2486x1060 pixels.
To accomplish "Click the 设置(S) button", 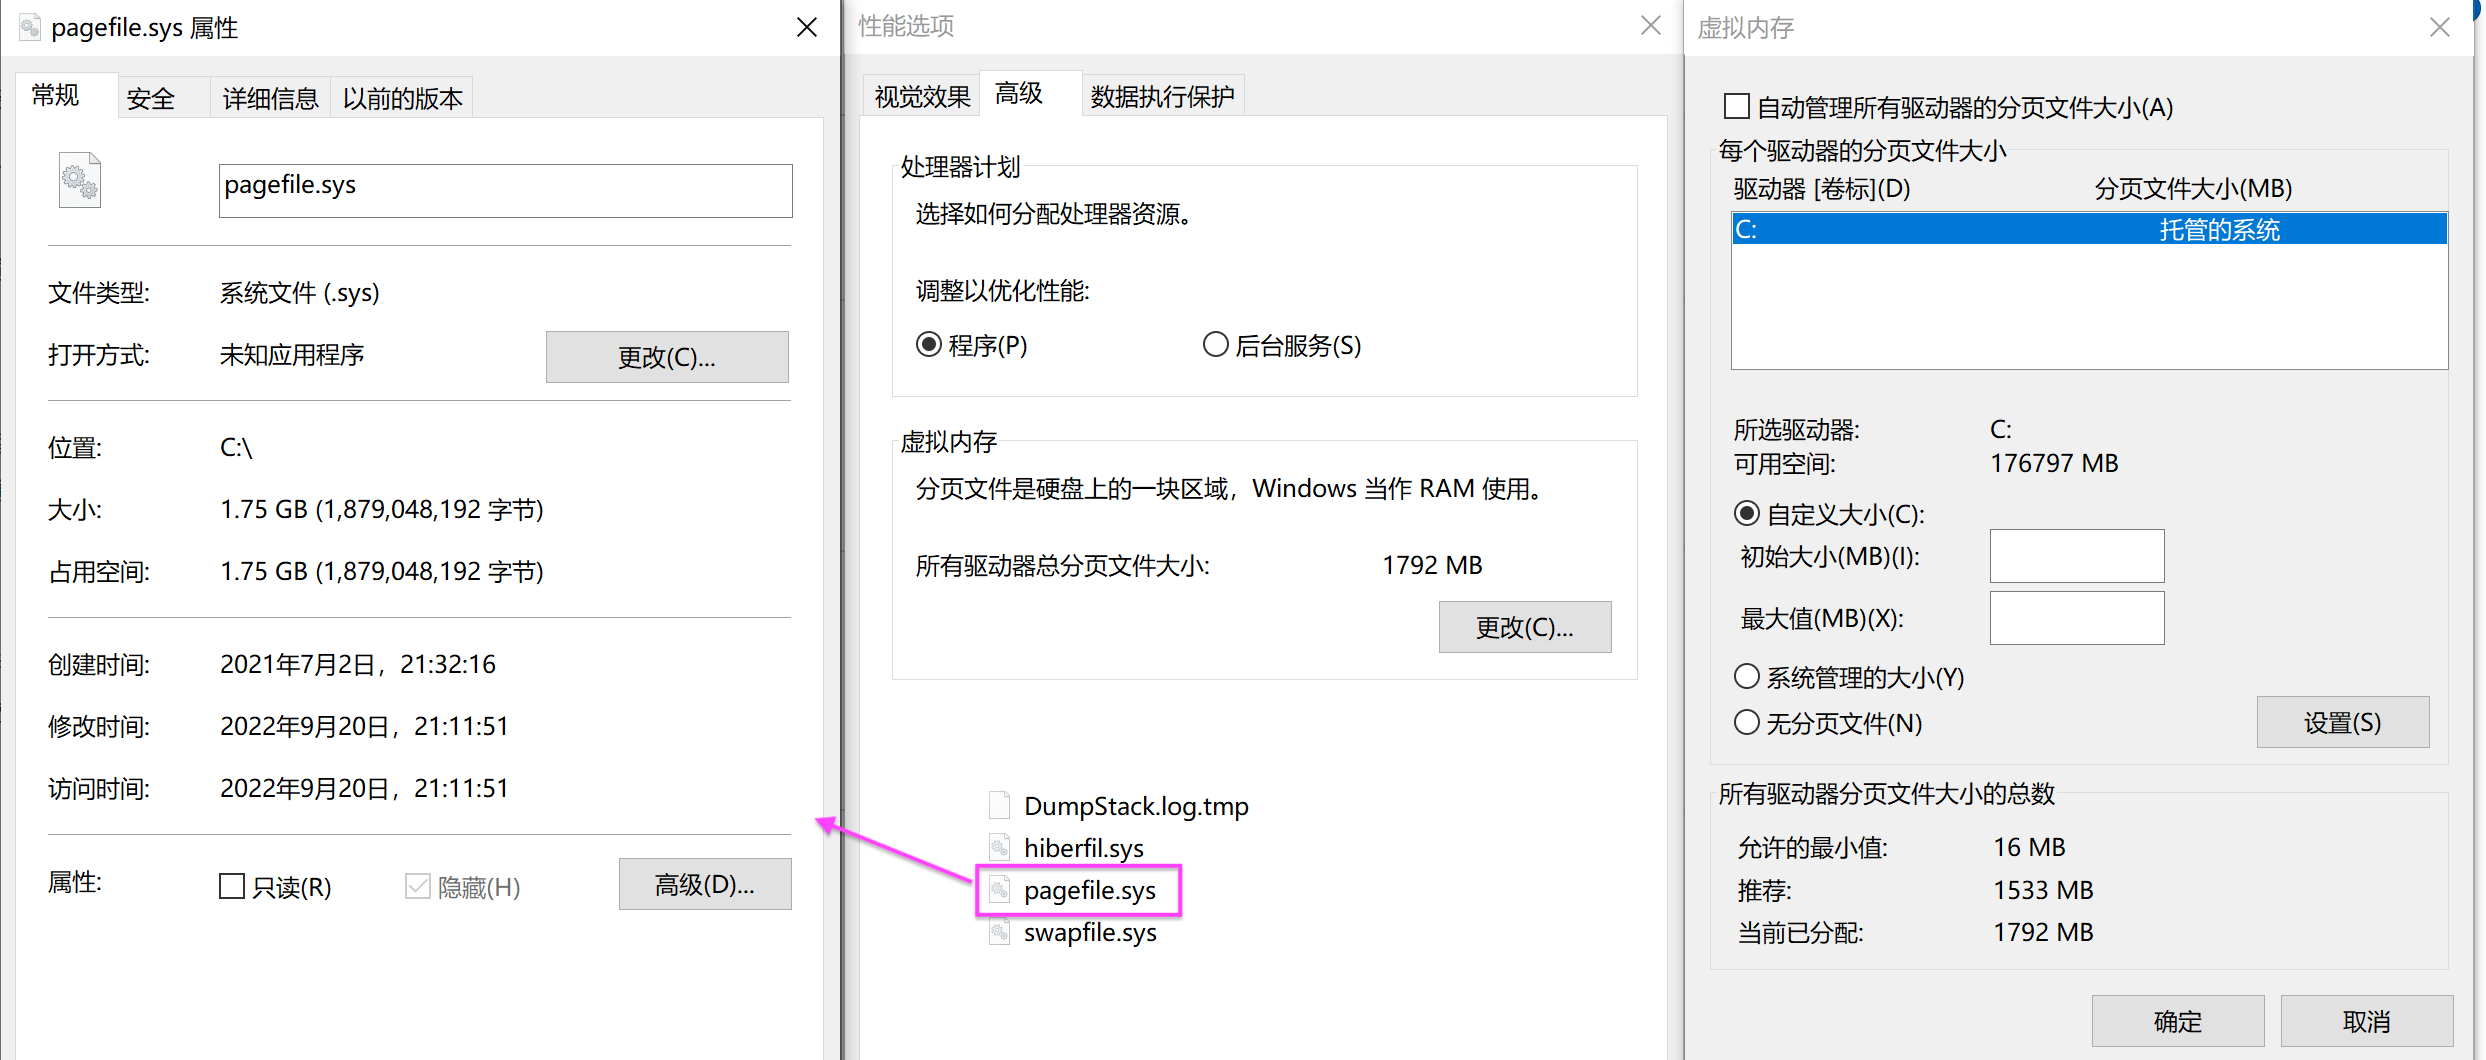I will click(x=2343, y=722).
